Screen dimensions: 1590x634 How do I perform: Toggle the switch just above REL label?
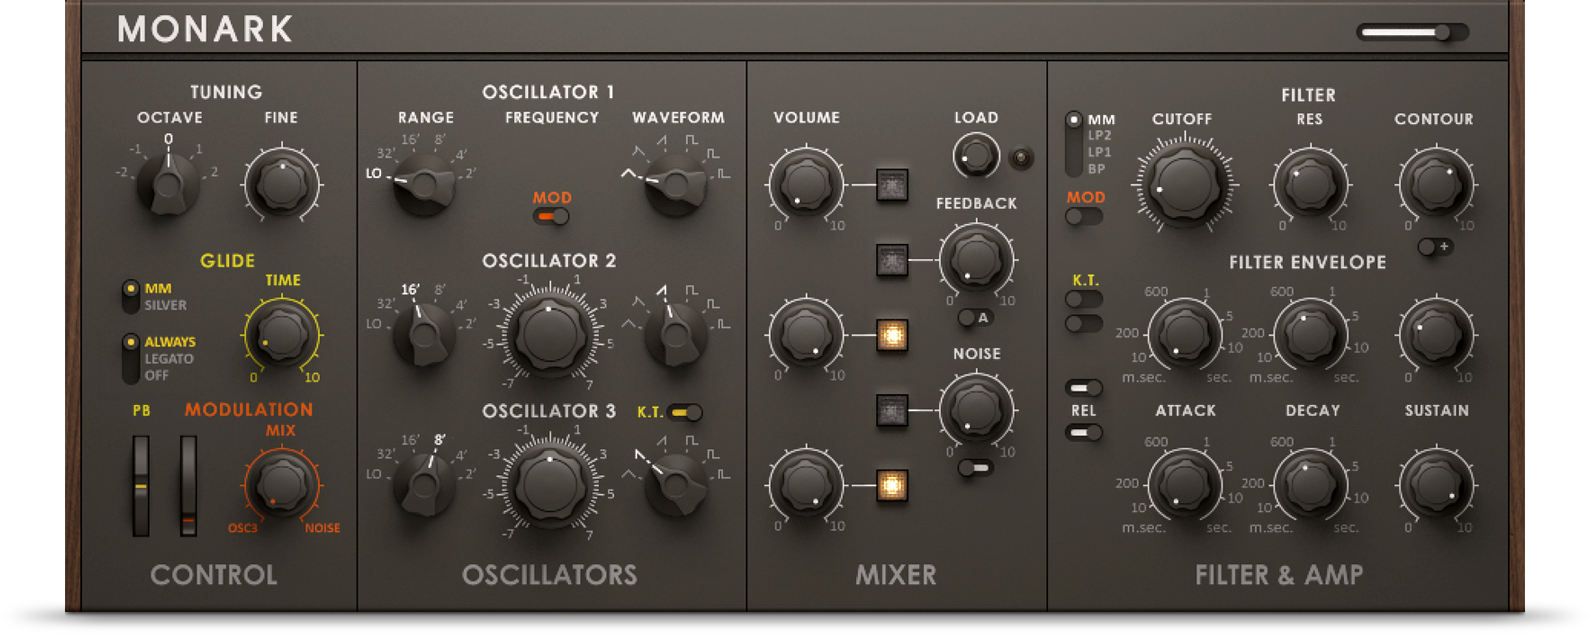(x=1084, y=387)
